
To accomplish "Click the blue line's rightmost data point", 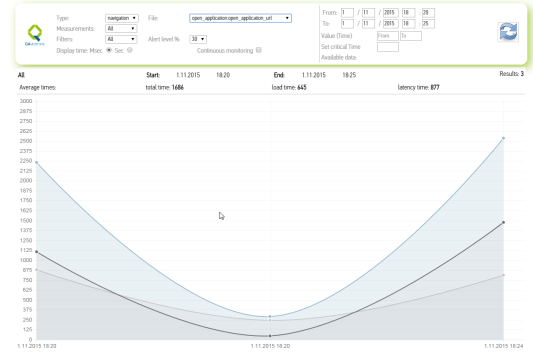I will 503,138.
